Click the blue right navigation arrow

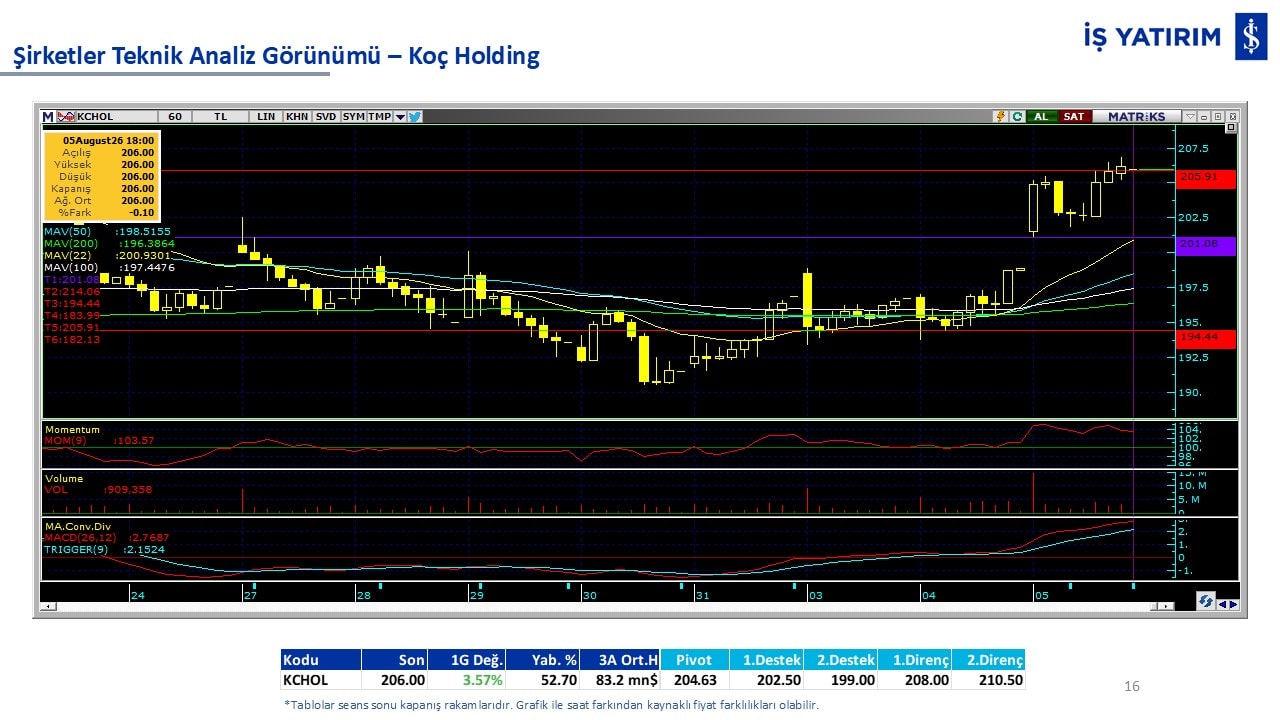1233,603
